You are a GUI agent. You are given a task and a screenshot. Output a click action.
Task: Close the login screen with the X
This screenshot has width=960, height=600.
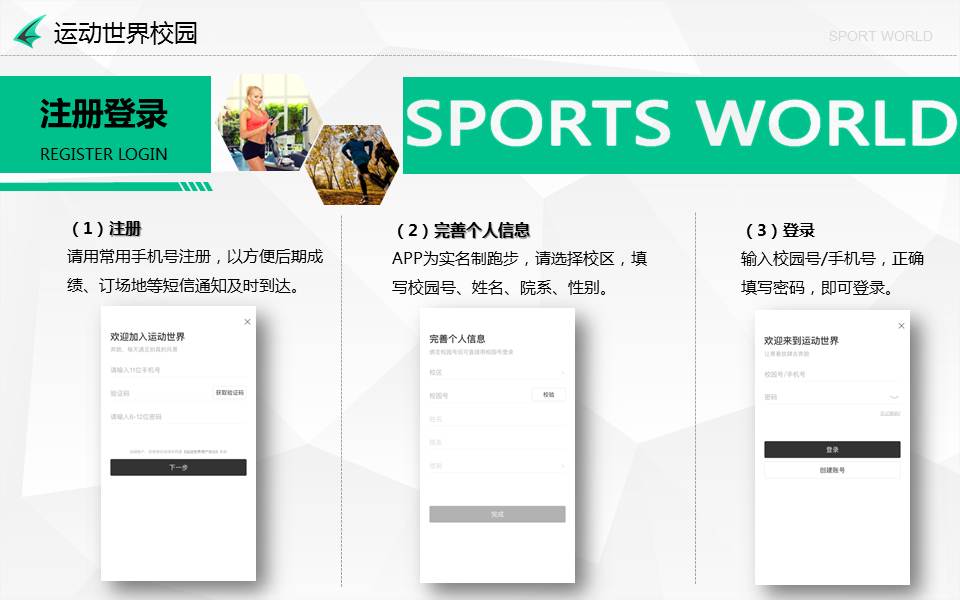901,326
